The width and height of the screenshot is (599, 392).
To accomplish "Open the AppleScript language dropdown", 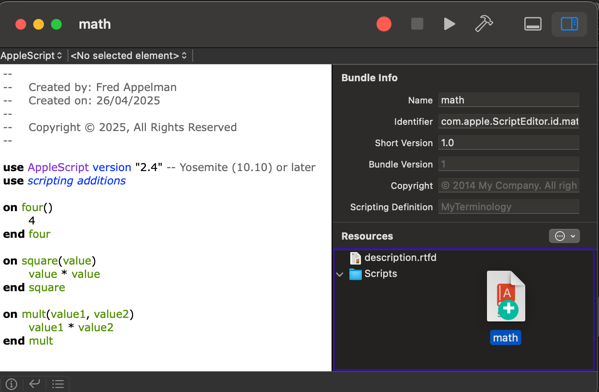I will pyautogui.click(x=31, y=55).
